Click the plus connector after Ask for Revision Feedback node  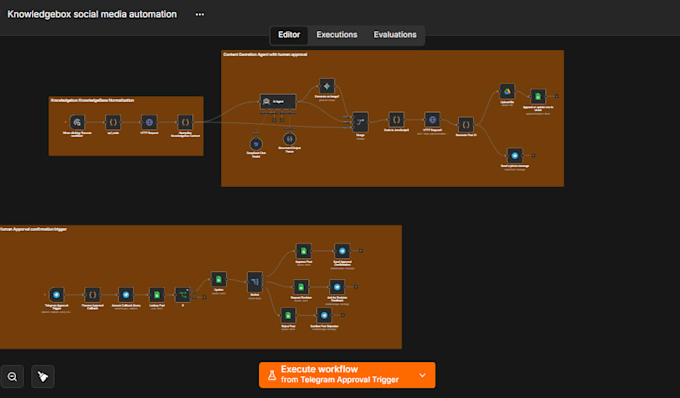(356, 287)
